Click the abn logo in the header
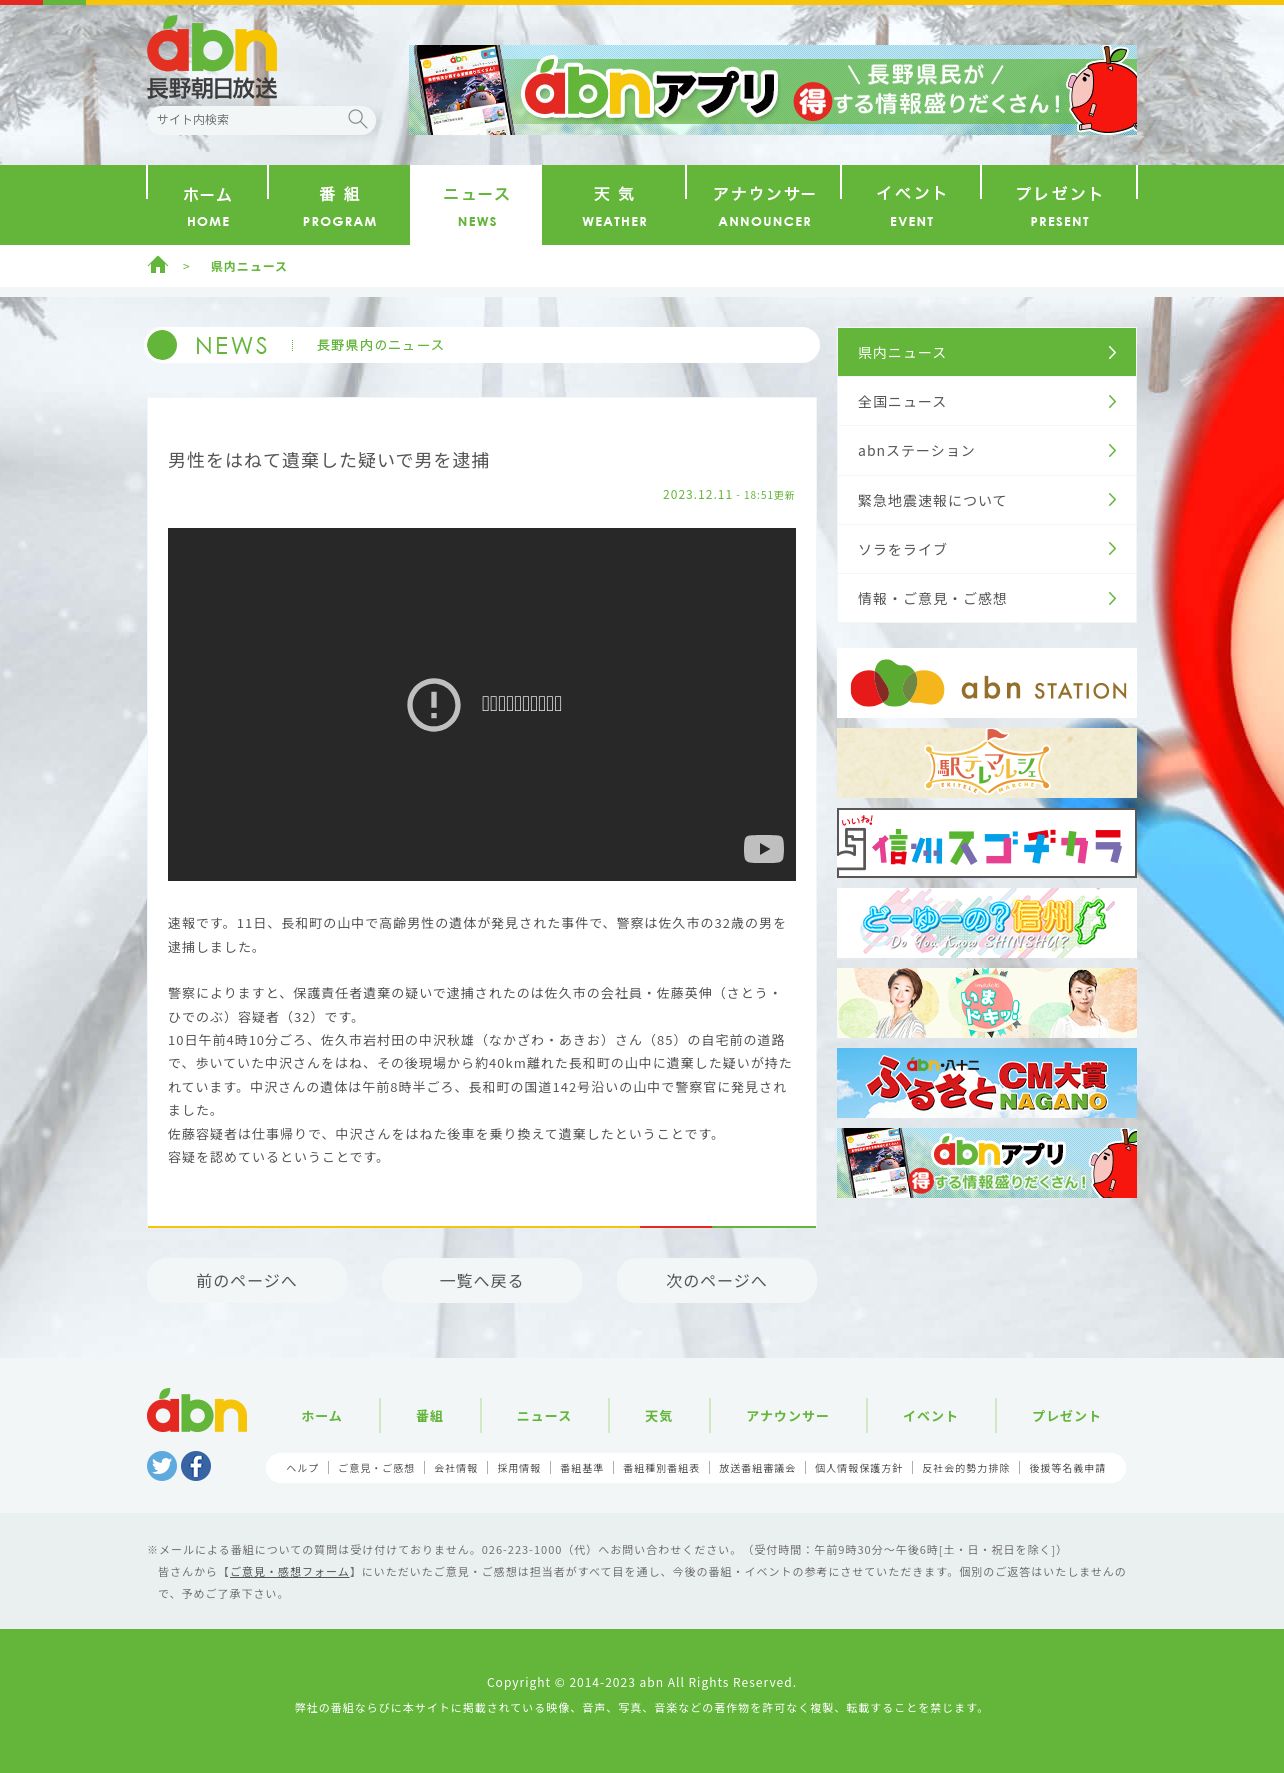This screenshot has height=1773, width=1284. pos(212,58)
